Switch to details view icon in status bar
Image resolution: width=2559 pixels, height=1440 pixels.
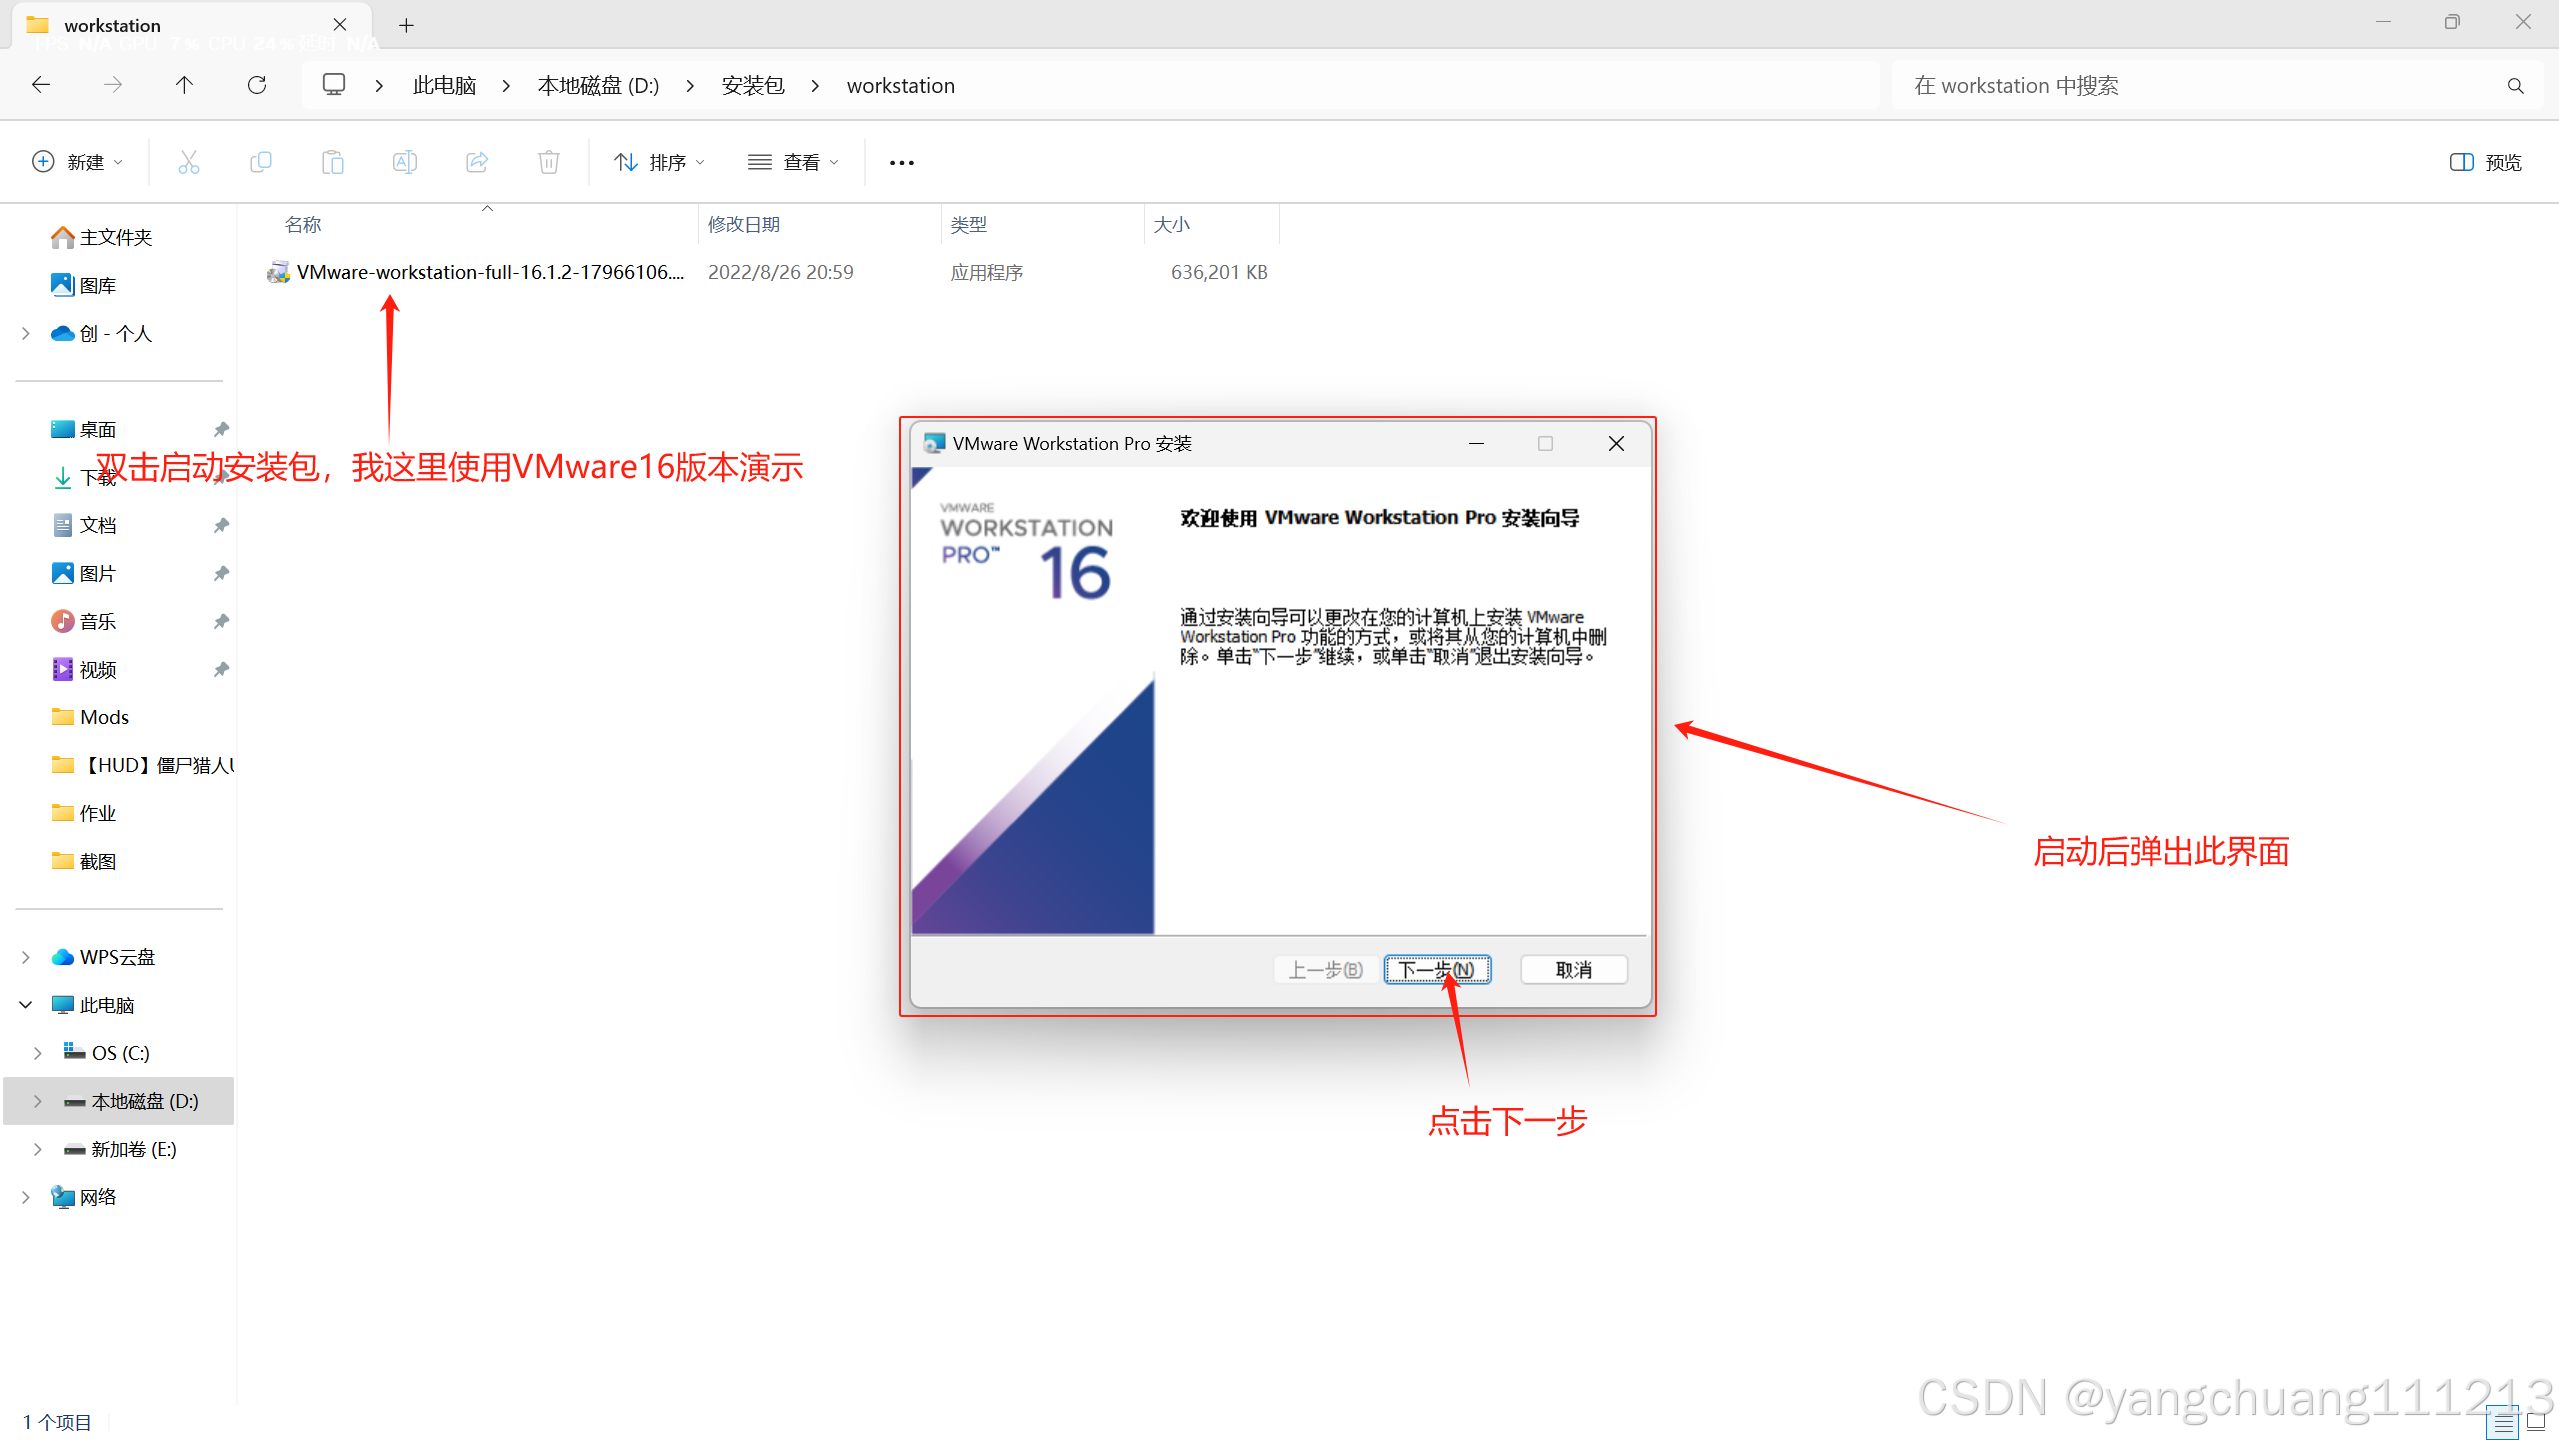click(2502, 1422)
